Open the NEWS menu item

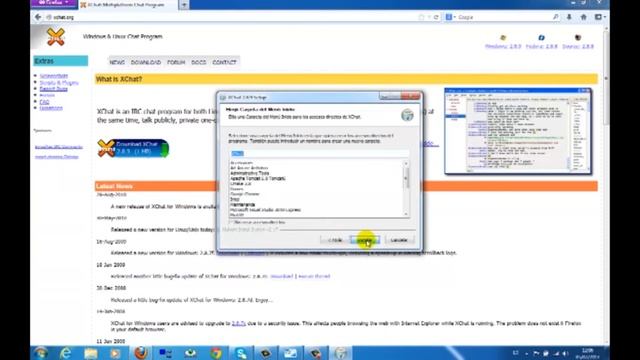pos(117,62)
